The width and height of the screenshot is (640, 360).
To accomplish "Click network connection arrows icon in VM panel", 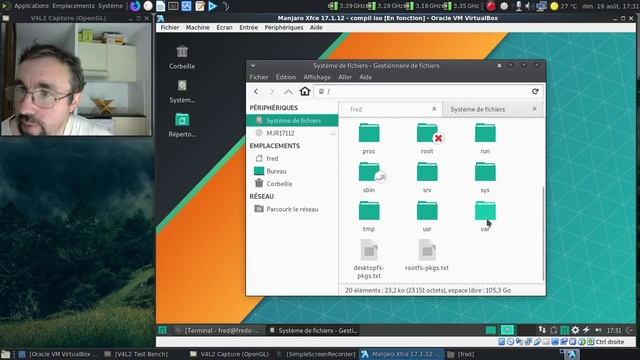I will [x=542, y=330].
